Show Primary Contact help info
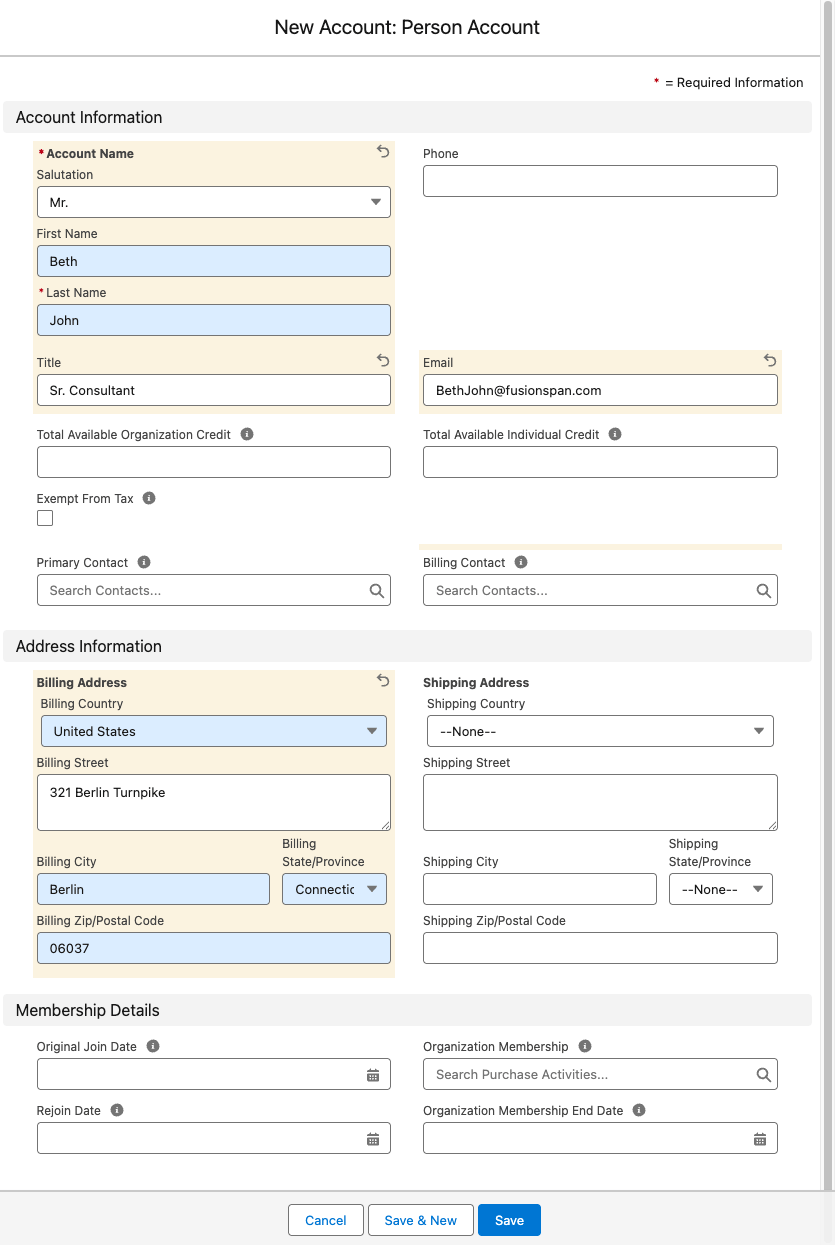This screenshot has width=836, height=1245. pos(144,562)
